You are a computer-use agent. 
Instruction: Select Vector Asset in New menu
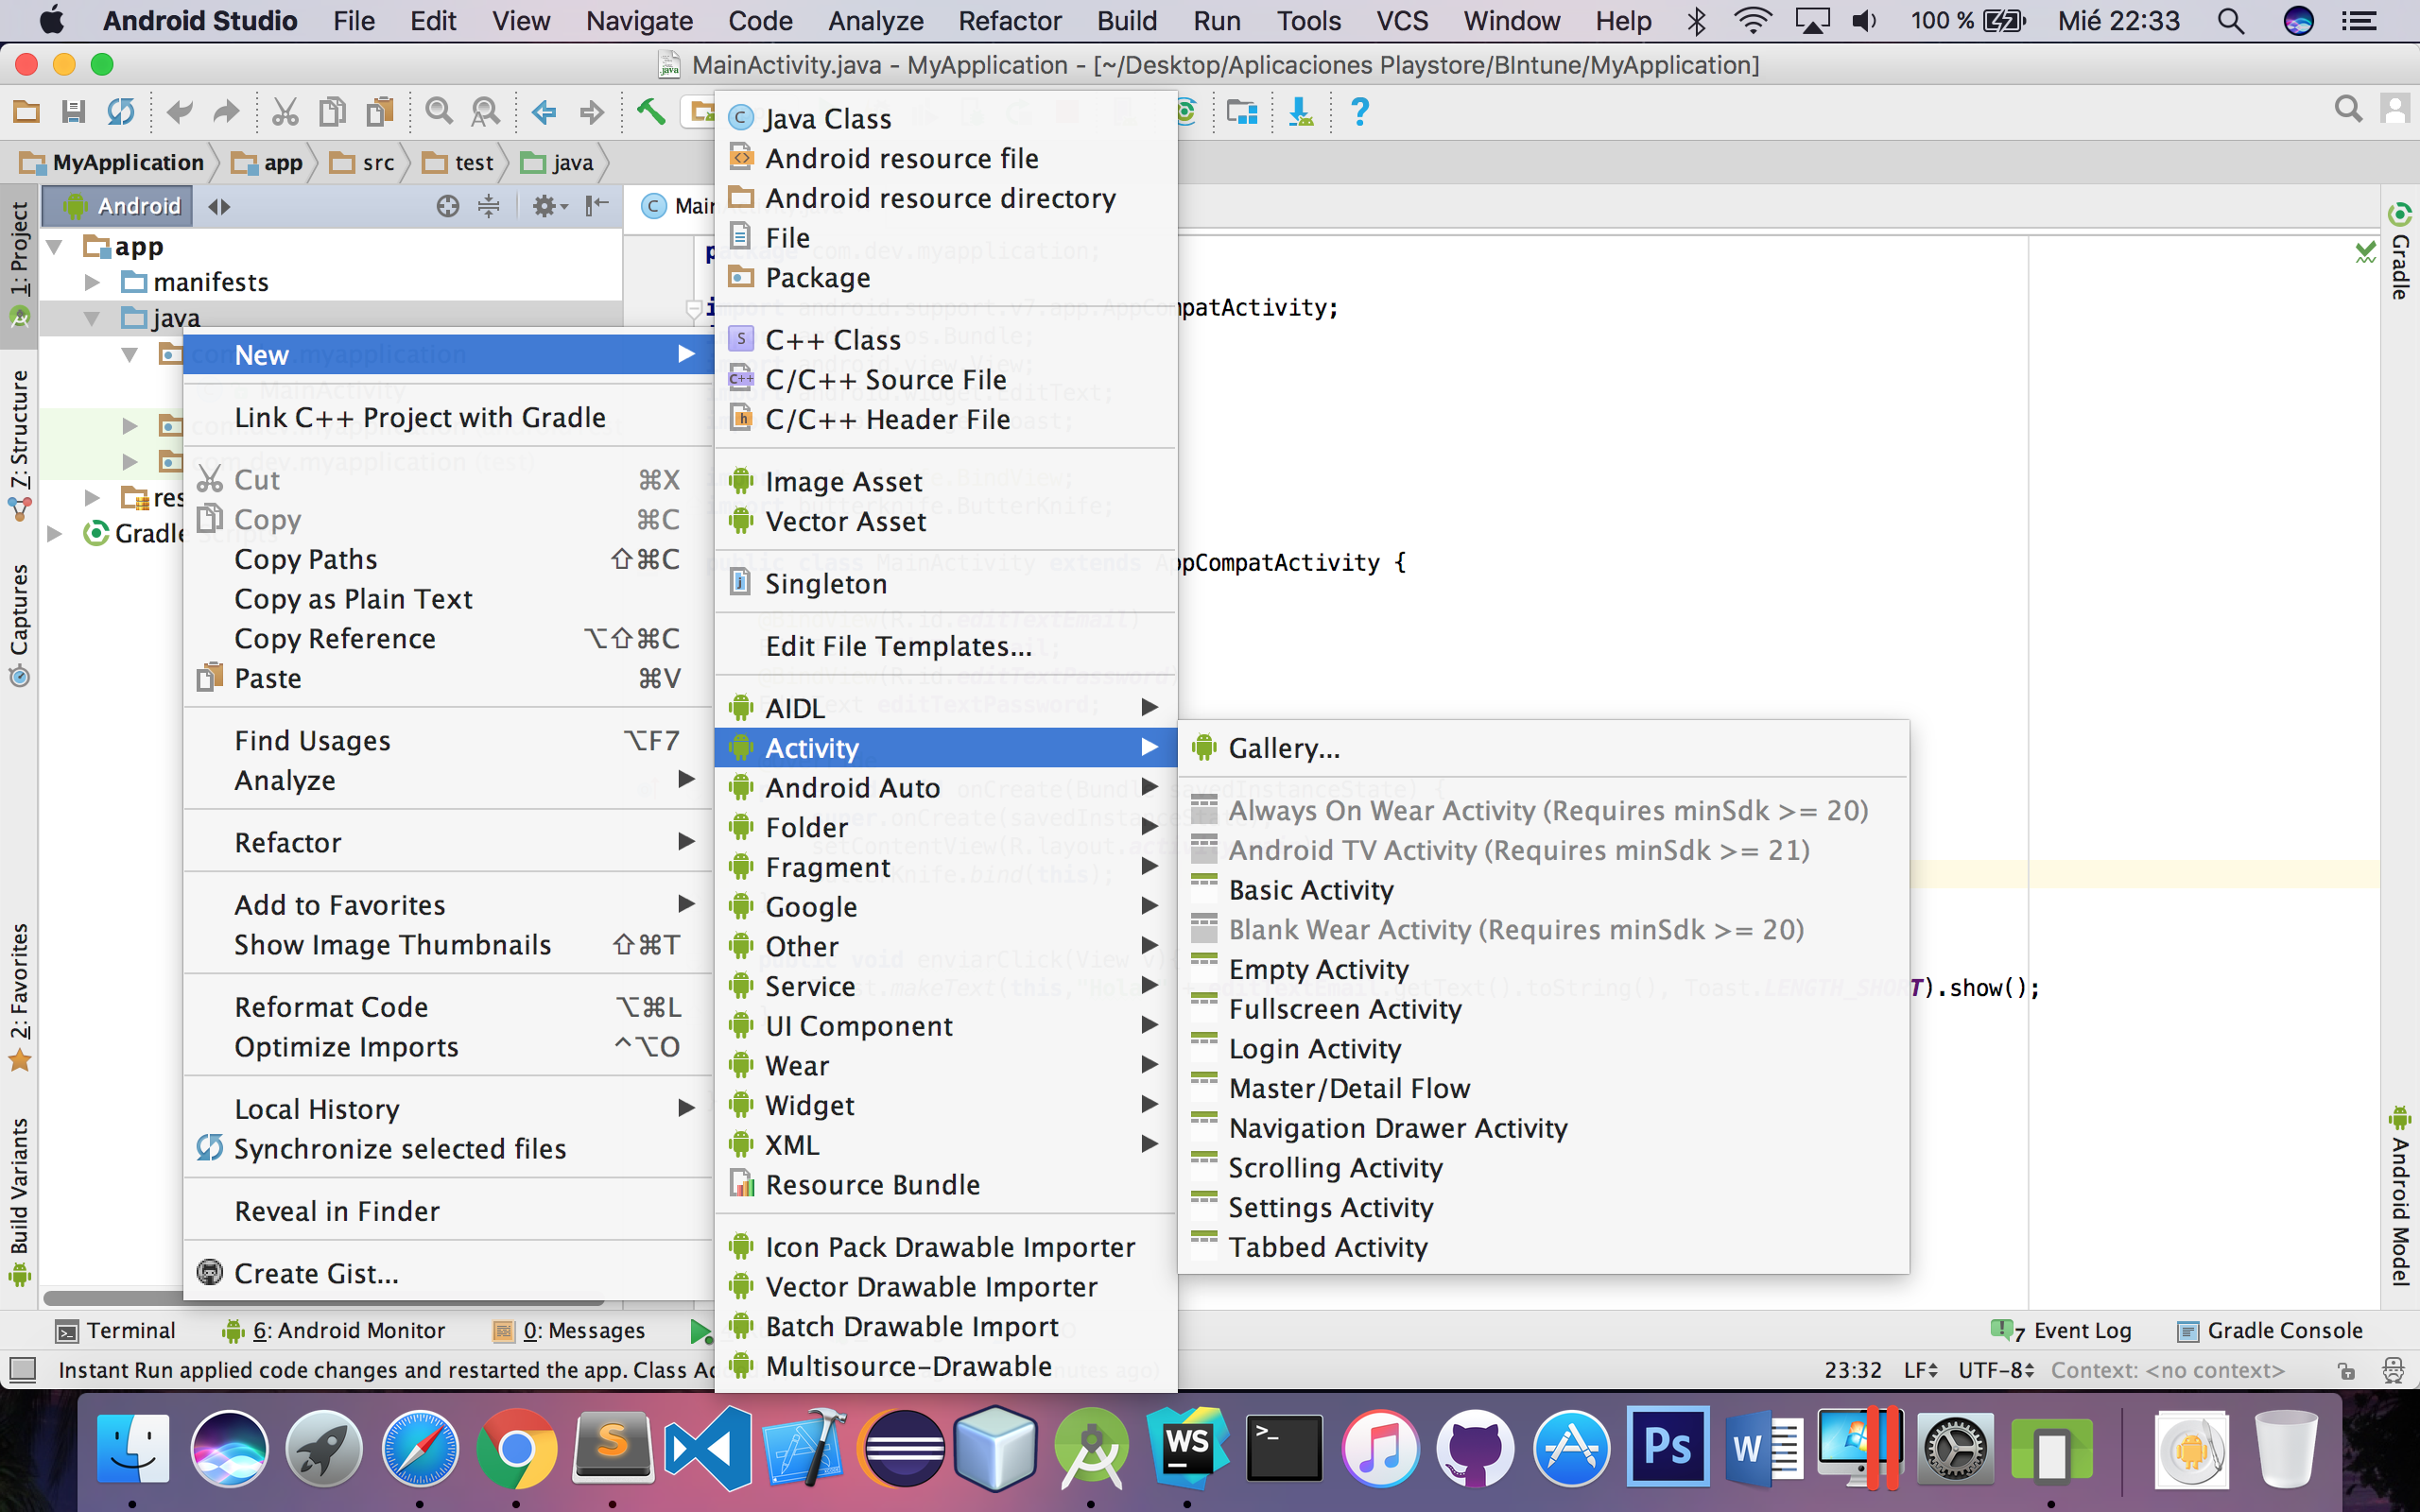click(x=945, y=521)
